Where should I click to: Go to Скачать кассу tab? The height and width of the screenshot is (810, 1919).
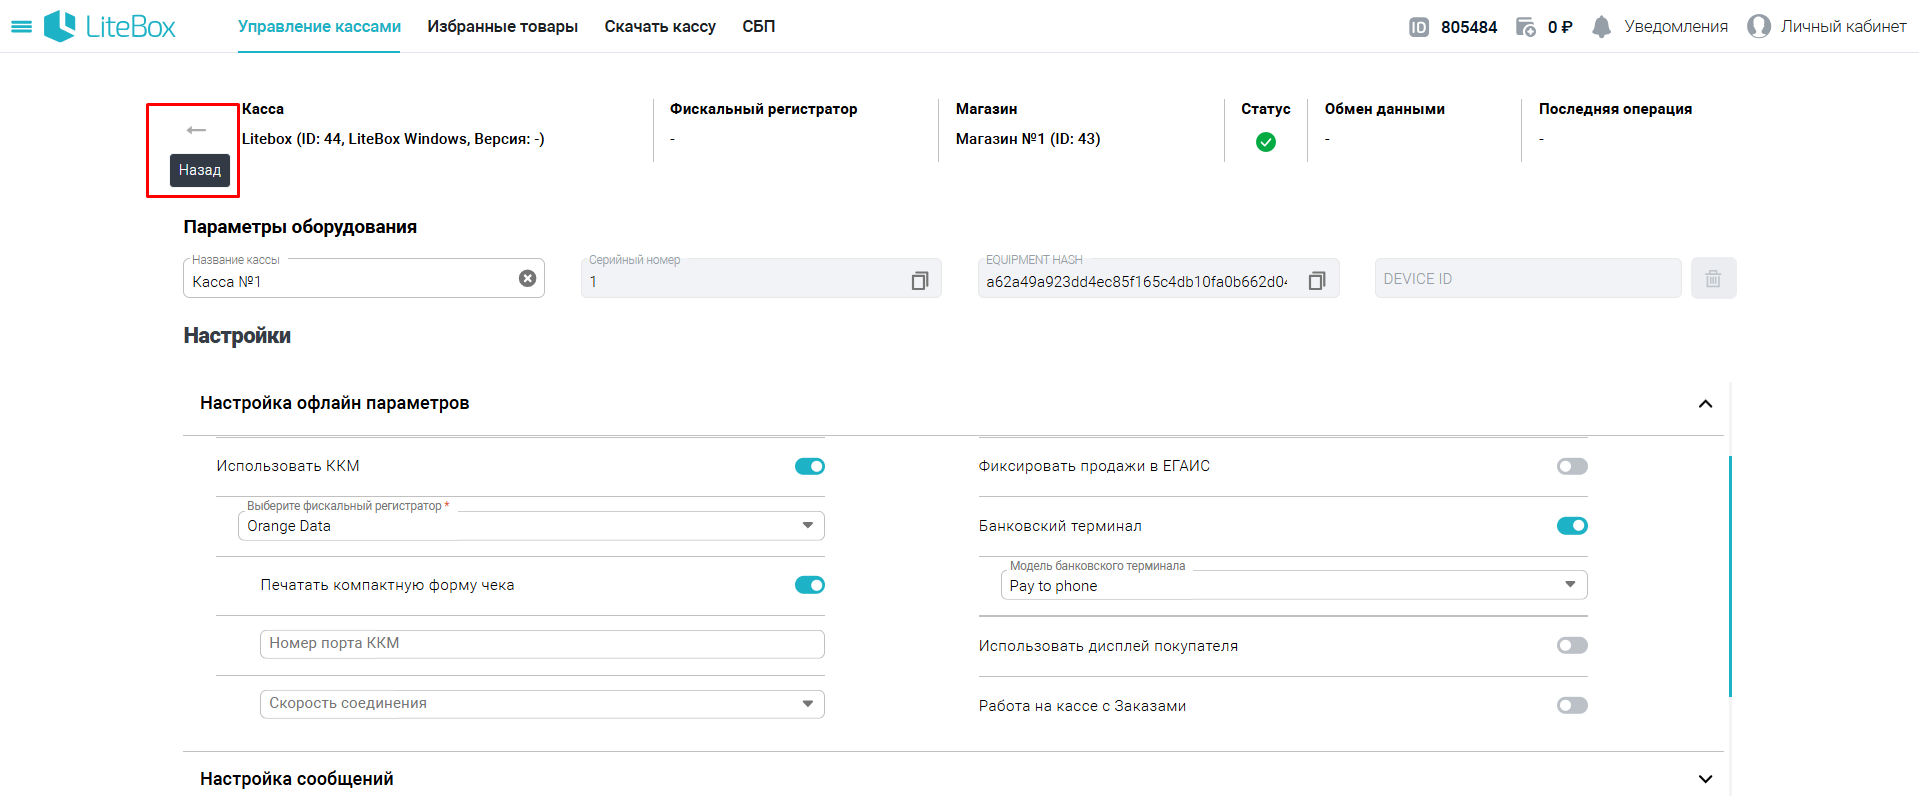[660, 26]
